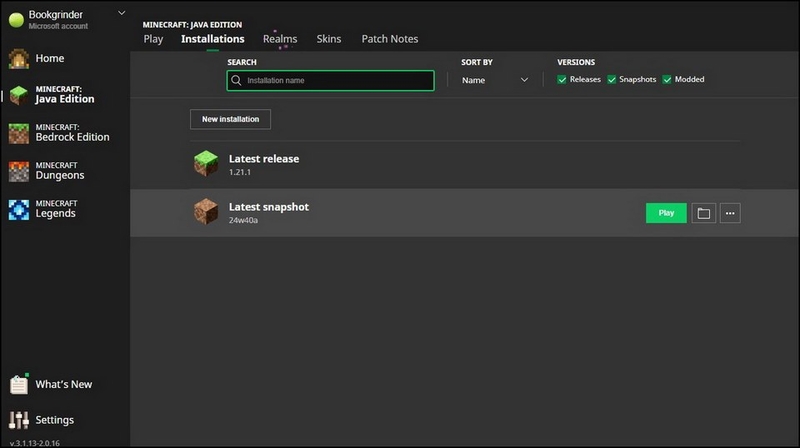This screenshot has width=800, height=448.
Task: Expand the Bookgrinder account dropdown chevron
Action: [121, 13]
